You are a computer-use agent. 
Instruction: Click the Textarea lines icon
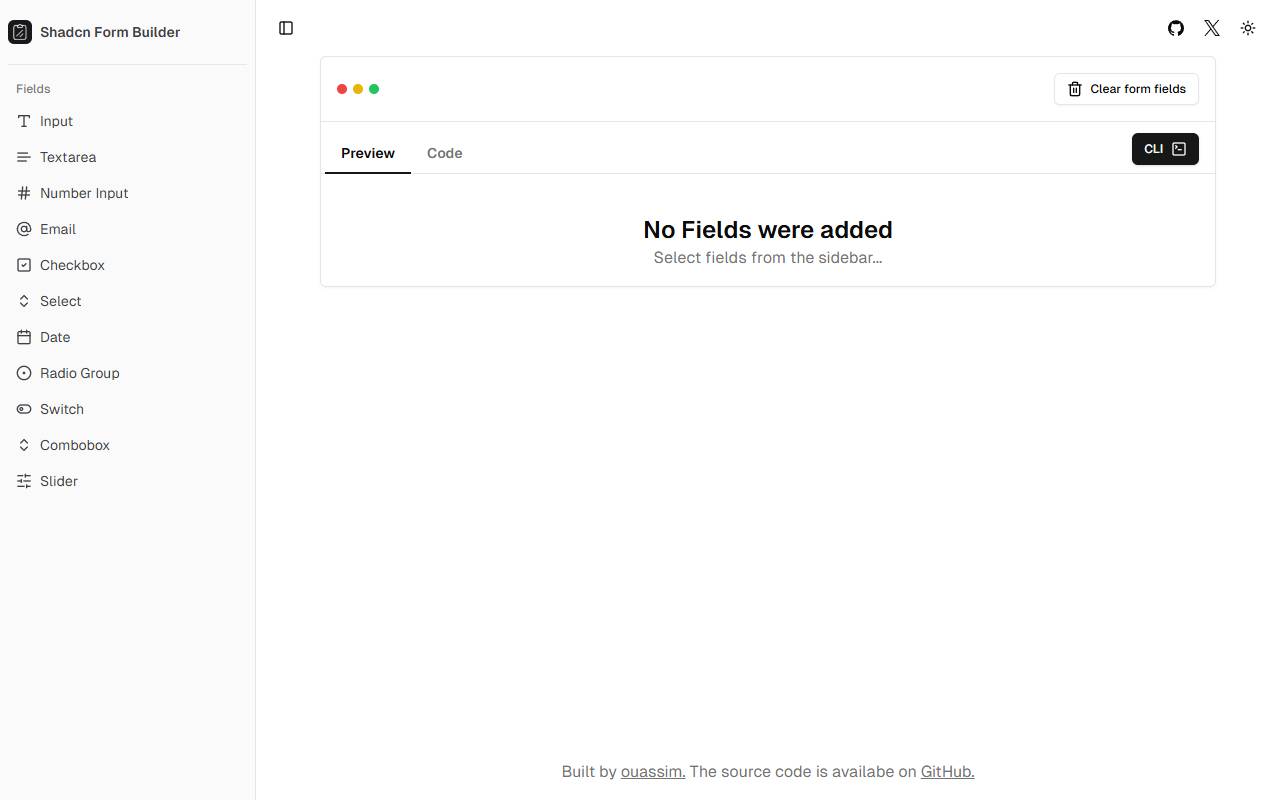(24, 157)
